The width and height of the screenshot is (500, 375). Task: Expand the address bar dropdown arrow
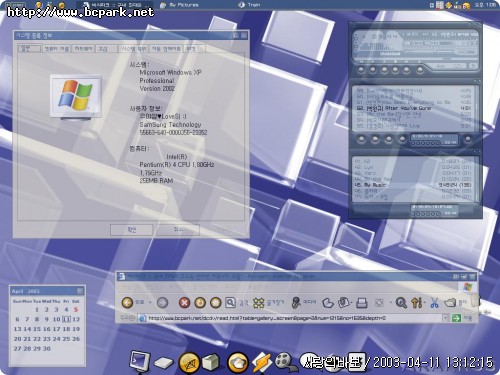click(x=445, y=318)
